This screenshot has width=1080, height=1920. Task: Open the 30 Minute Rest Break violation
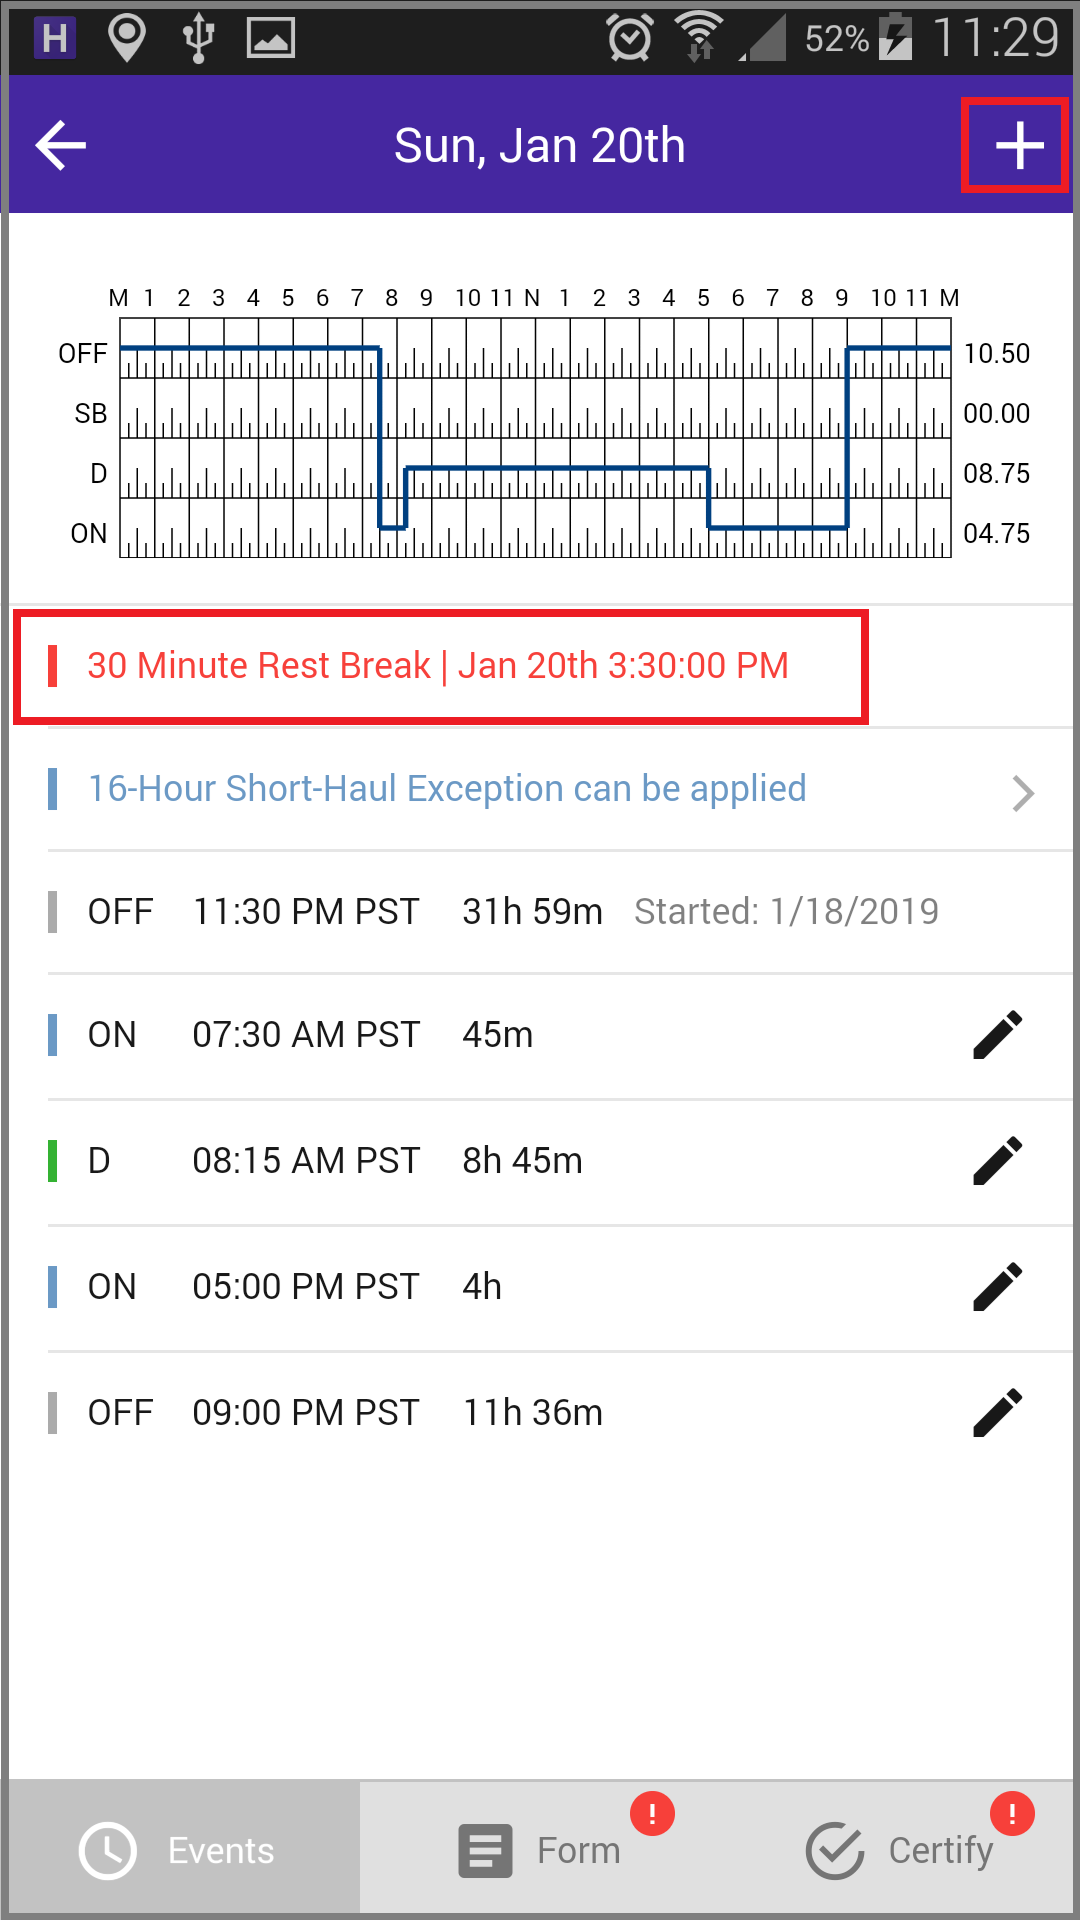tap(440, 666)
